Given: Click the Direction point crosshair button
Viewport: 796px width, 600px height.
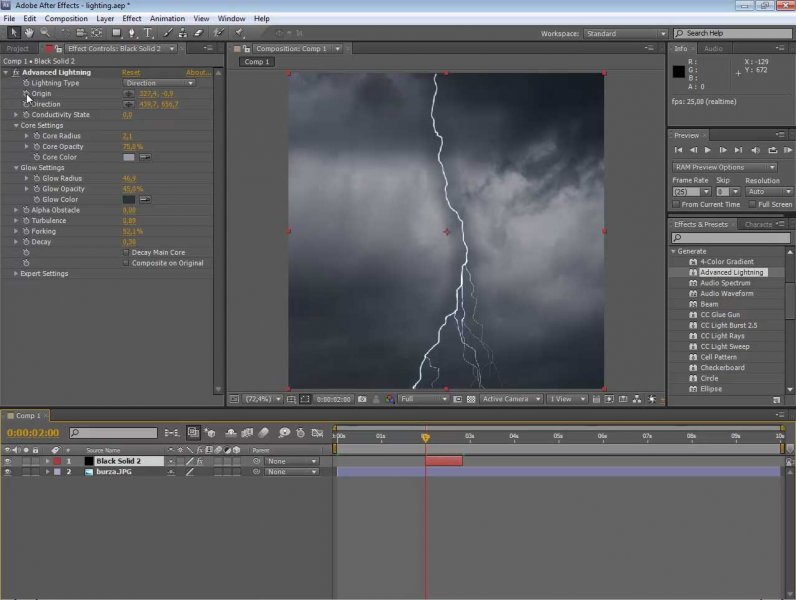Looking at the screenshot, I should (x=128, y=104).
